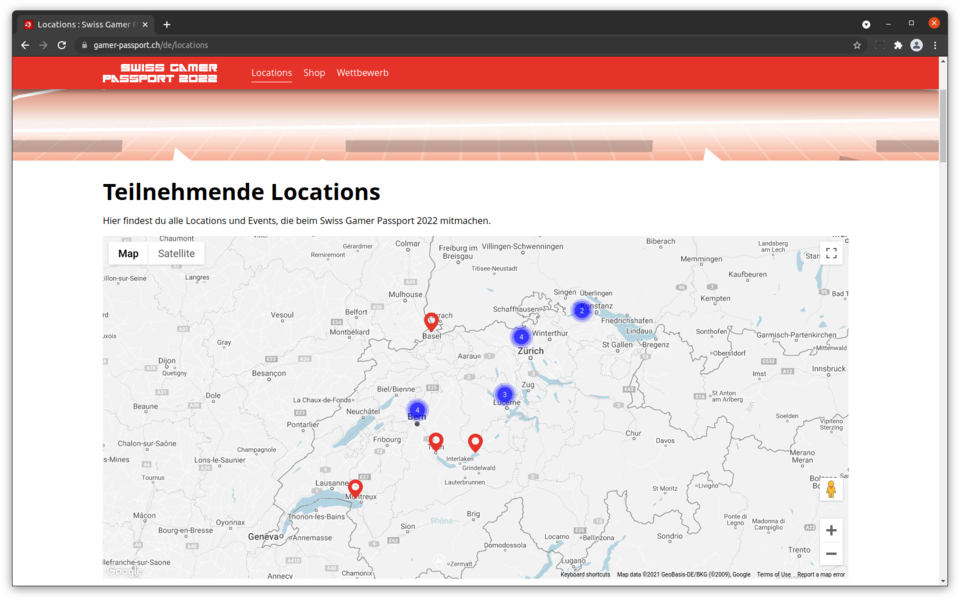
Task: Zoom in the map with plus button
Action: 831,530
